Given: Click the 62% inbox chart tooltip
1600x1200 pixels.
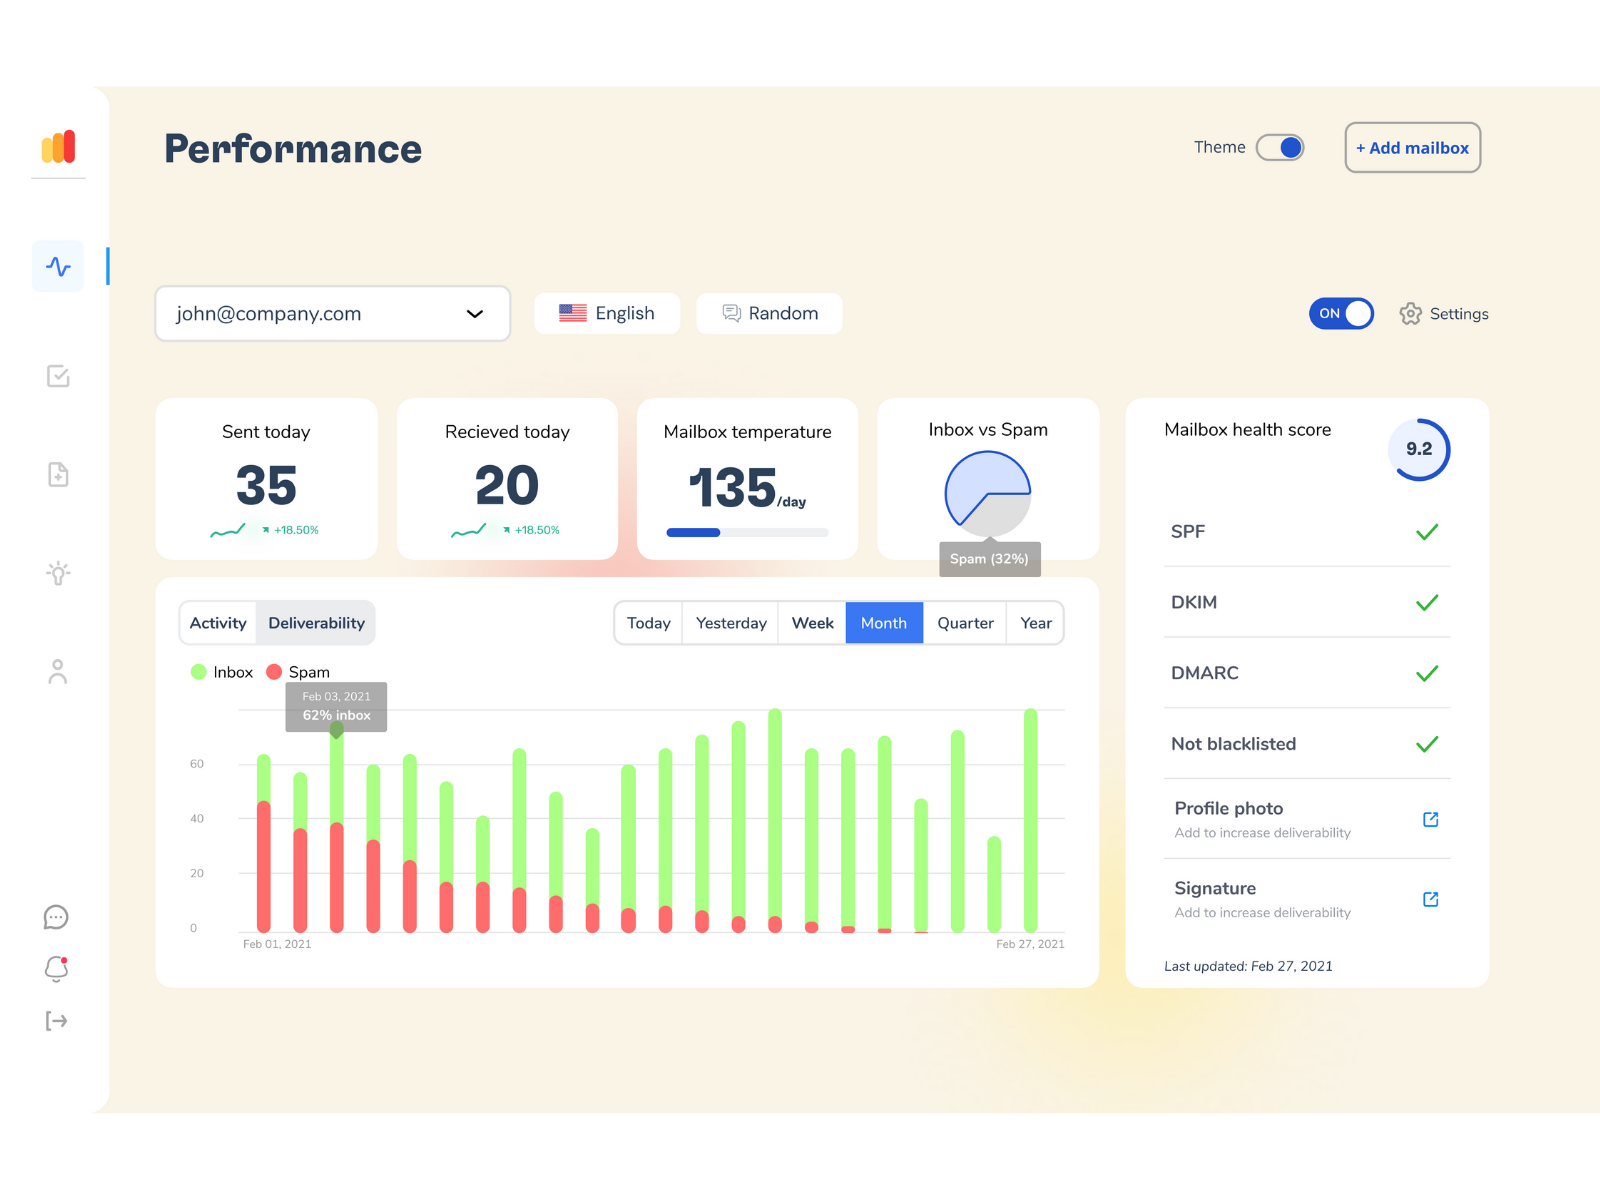Looking at the screenshot, I should click(336, 707).
